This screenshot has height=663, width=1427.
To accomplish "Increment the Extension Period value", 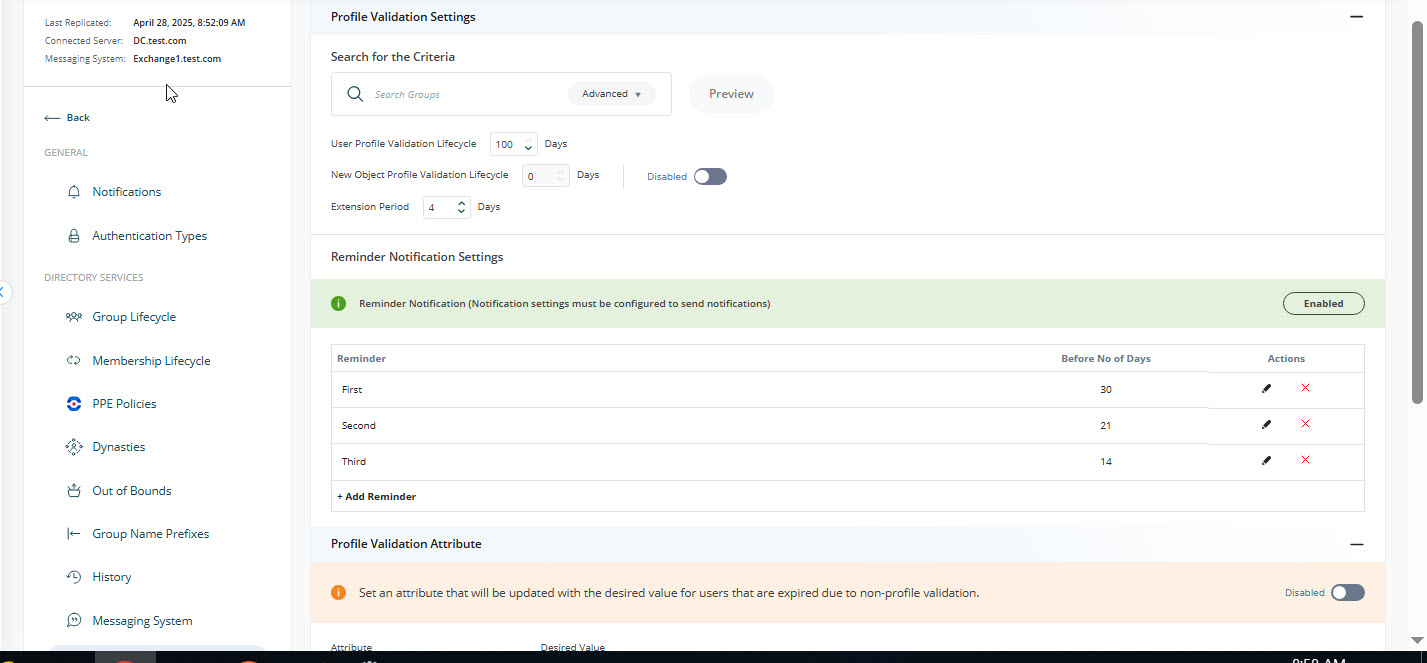I will 460,202.
